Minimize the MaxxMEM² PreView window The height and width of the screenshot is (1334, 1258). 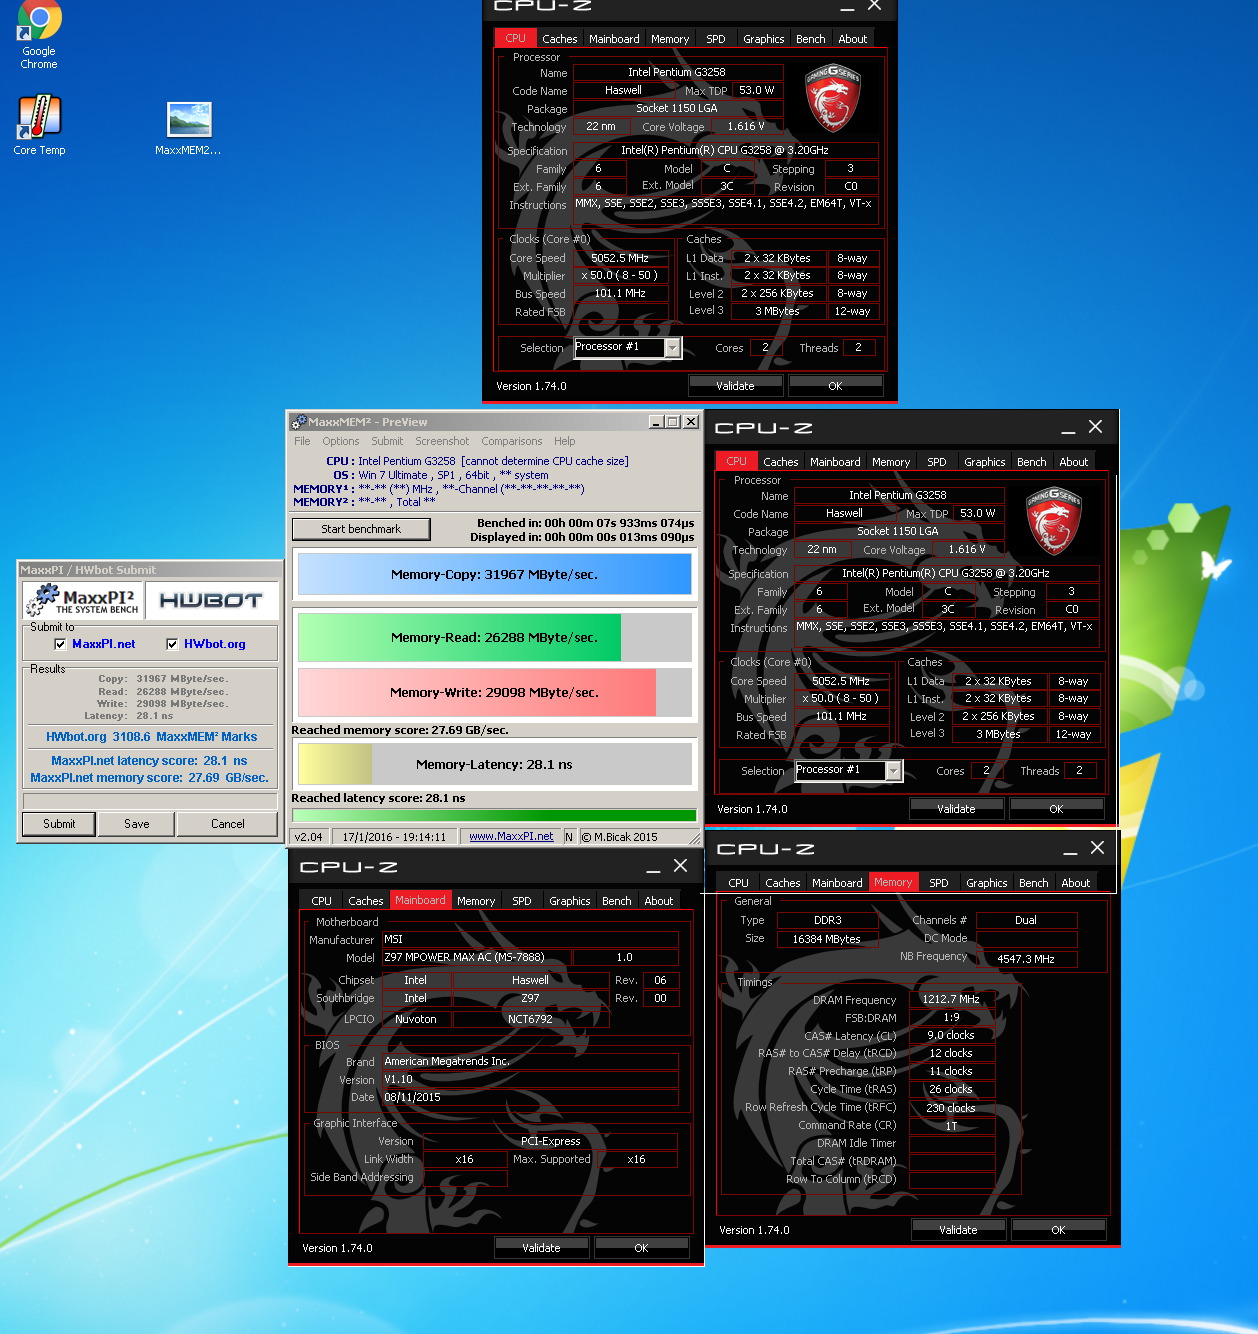655,422
